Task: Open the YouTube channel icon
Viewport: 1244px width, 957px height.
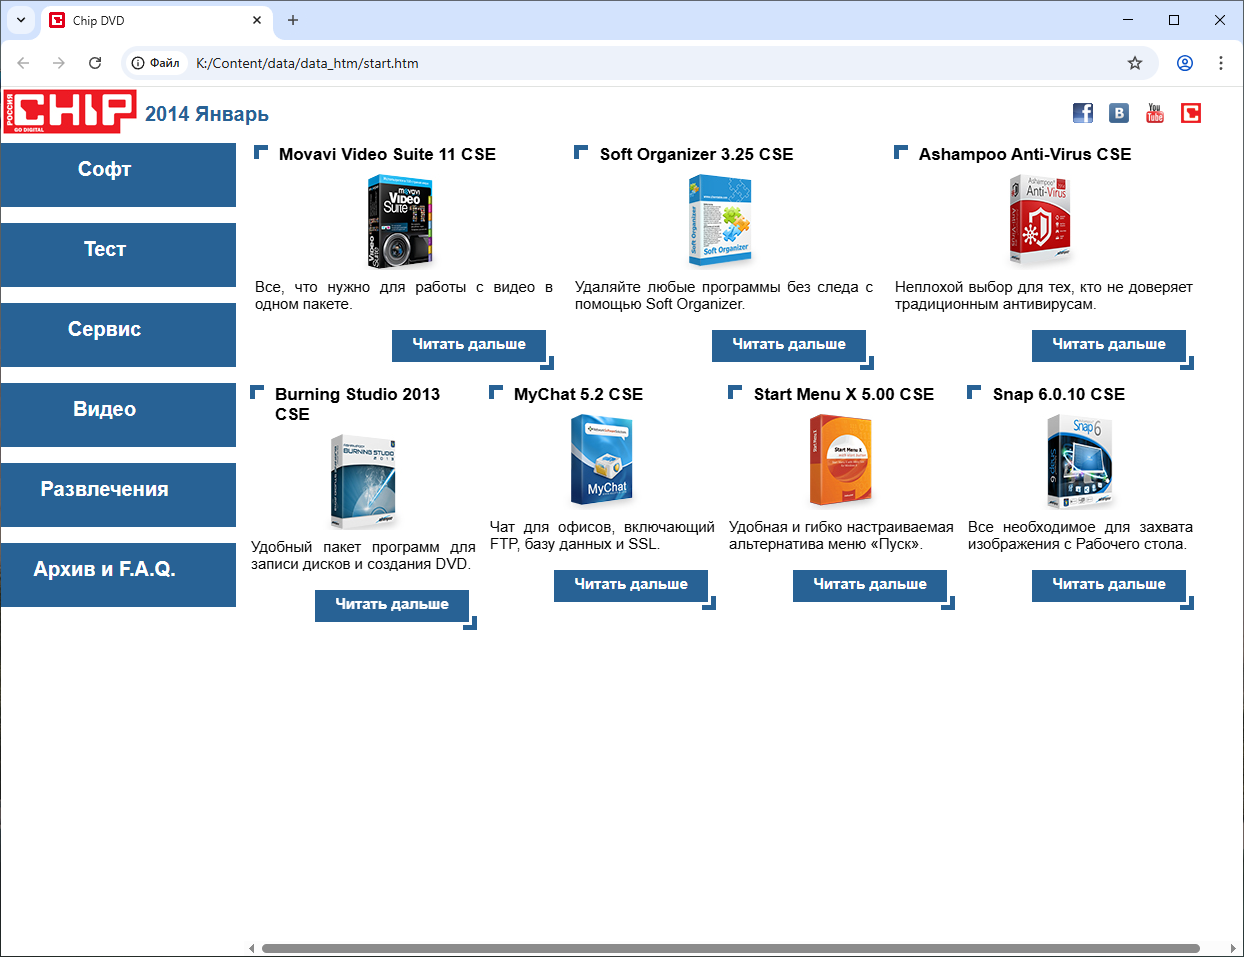Action: [x=1155, y=113]
